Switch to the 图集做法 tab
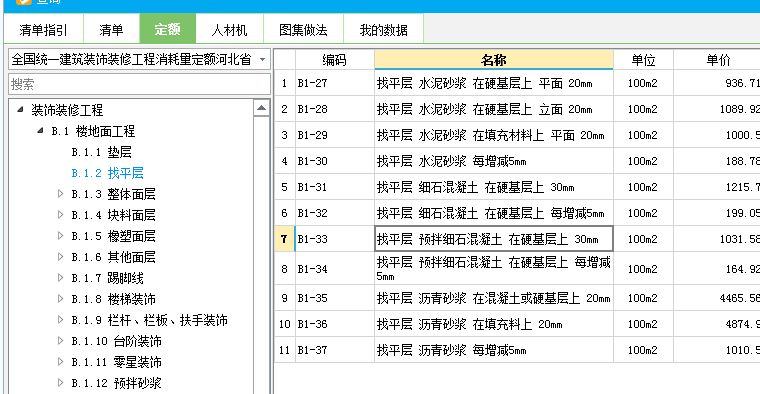 pyautogui.click(x=303, y=29)
